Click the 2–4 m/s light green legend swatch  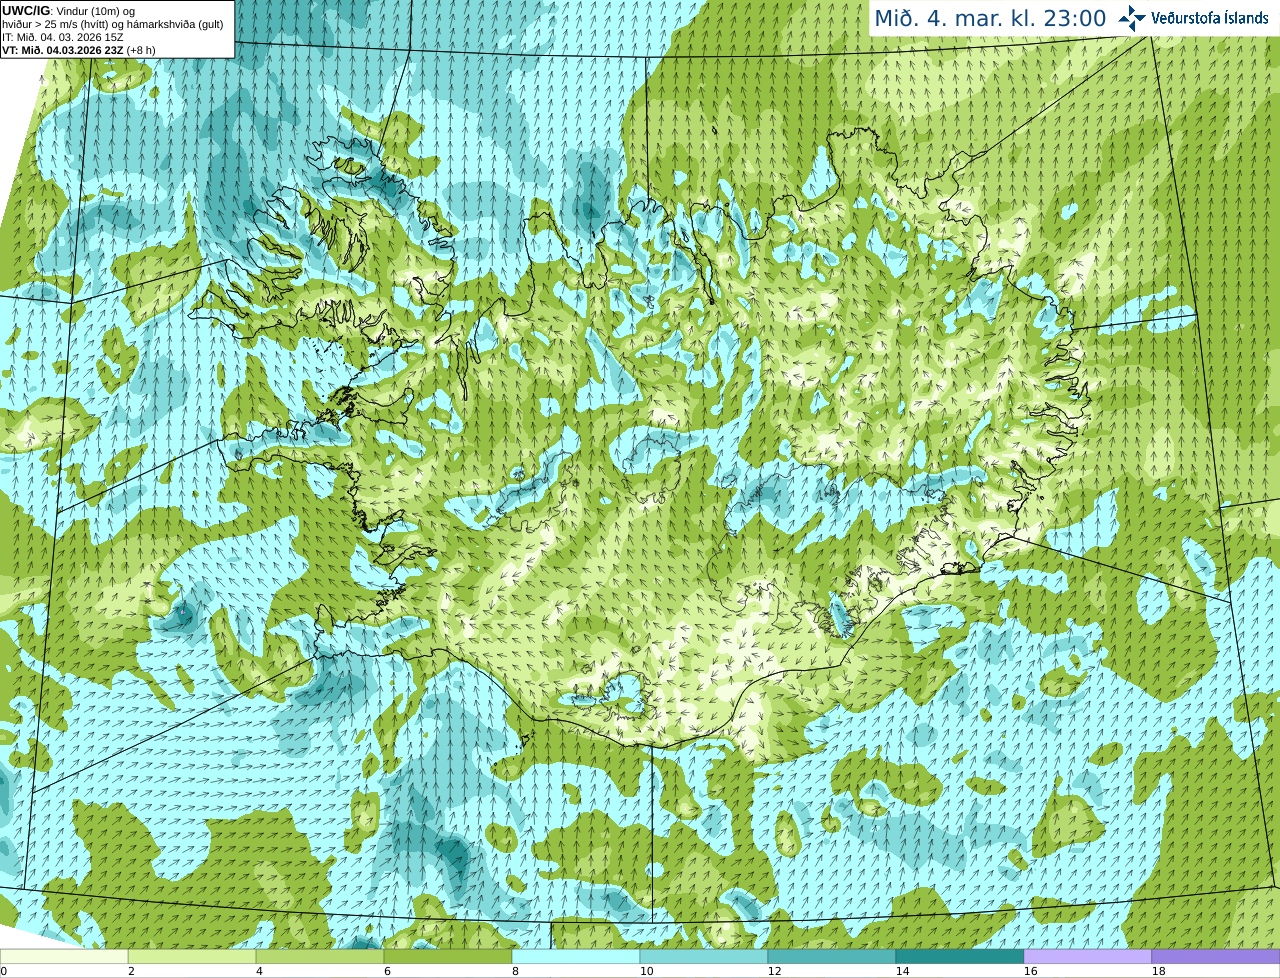tap(192, 956)
